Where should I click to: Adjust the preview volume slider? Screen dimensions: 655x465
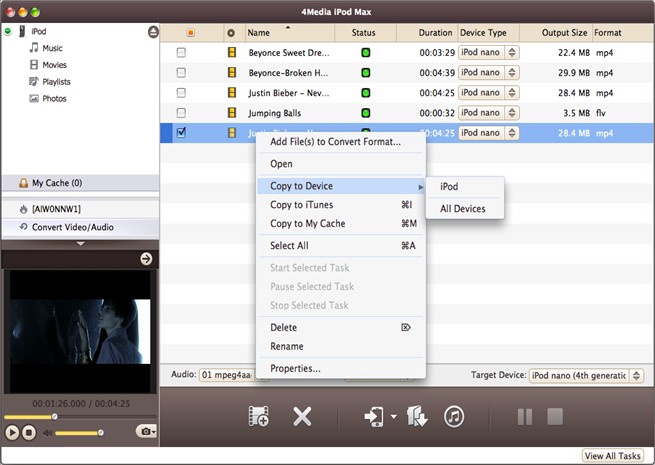79,433
